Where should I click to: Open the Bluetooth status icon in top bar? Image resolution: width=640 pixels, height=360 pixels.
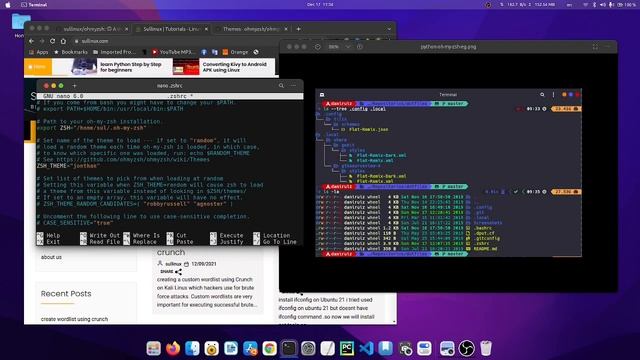point(594,4)
